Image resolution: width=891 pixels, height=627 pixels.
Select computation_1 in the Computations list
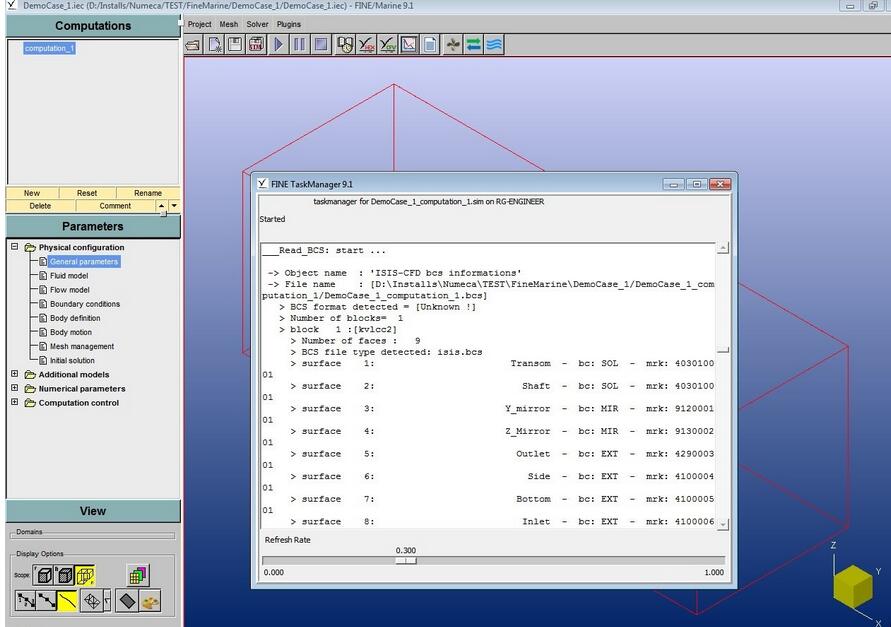tap(49, 48)
